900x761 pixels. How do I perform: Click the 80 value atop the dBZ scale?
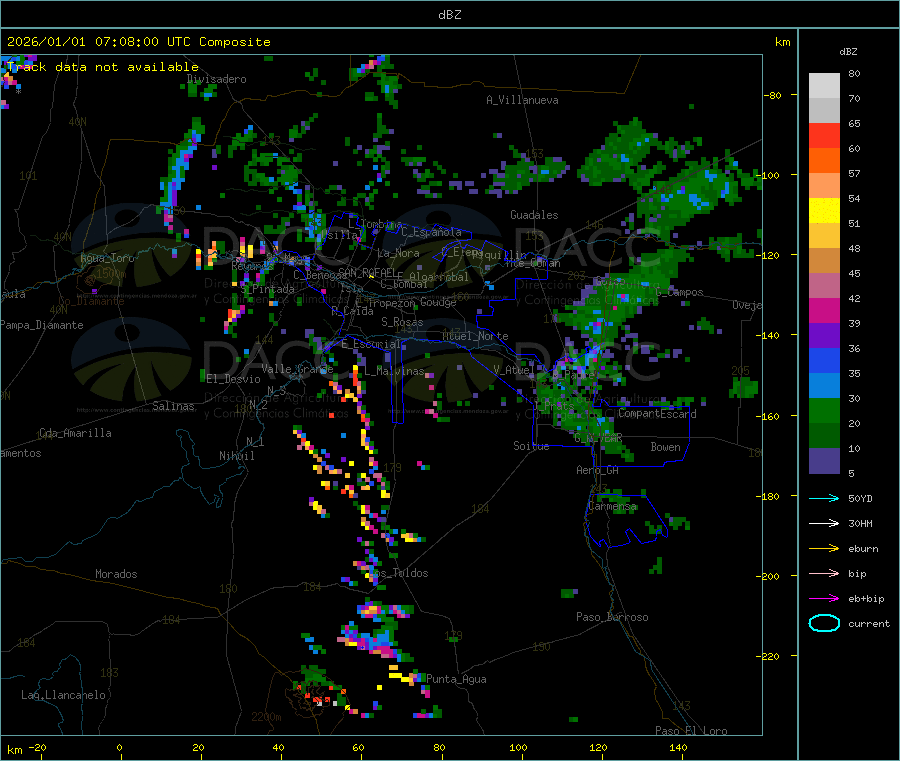click(x=854, y=73)
